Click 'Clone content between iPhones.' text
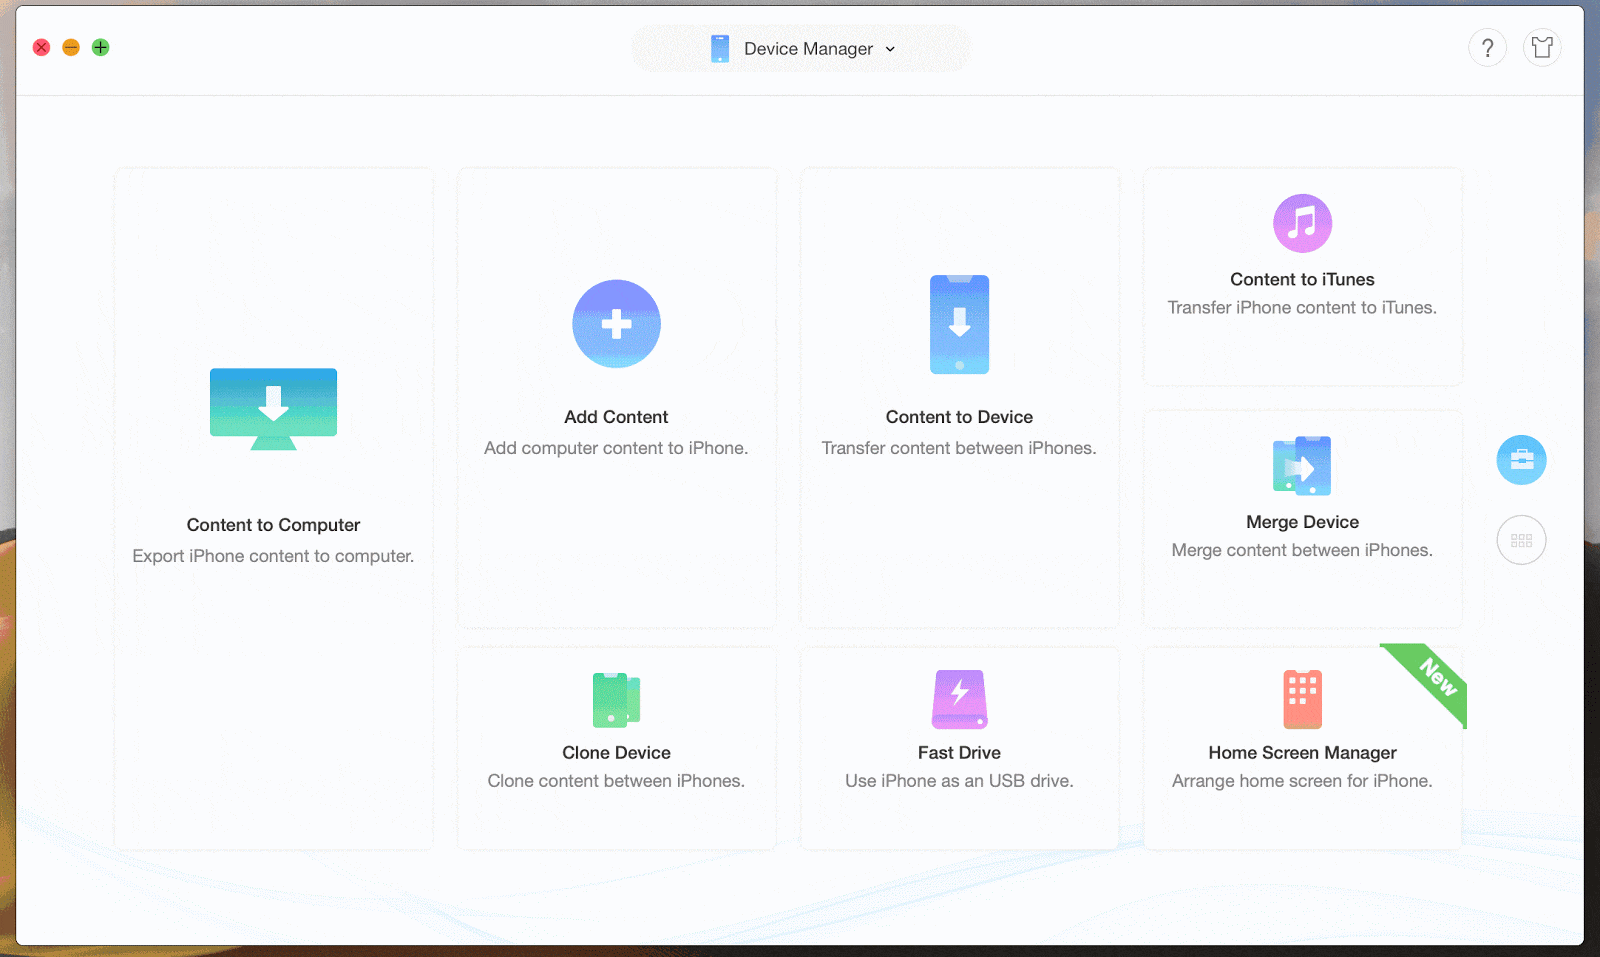The width and height of the screenshot is (1600, 957). pyautogui.click(x=616, y=781)
